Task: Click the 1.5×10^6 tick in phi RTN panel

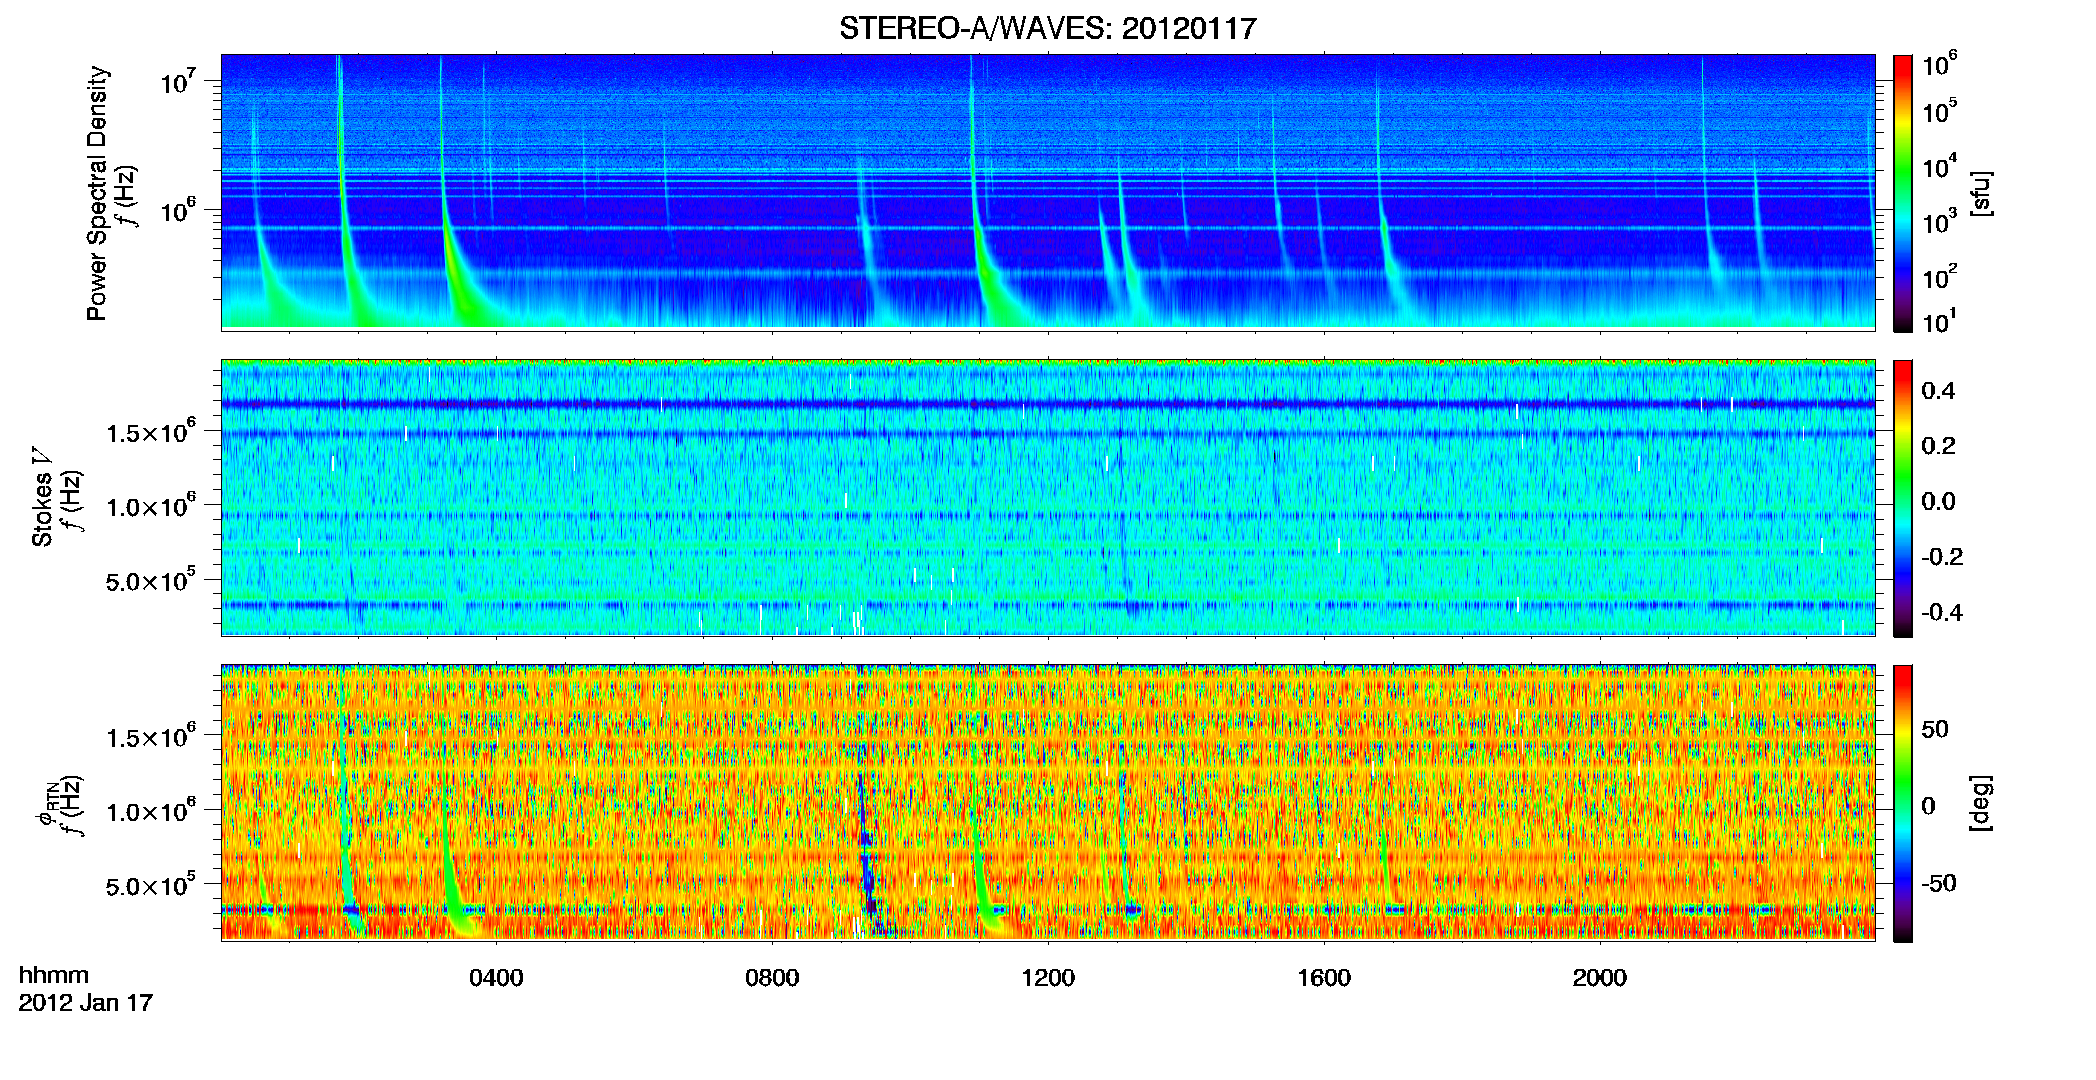Action: 150,737
